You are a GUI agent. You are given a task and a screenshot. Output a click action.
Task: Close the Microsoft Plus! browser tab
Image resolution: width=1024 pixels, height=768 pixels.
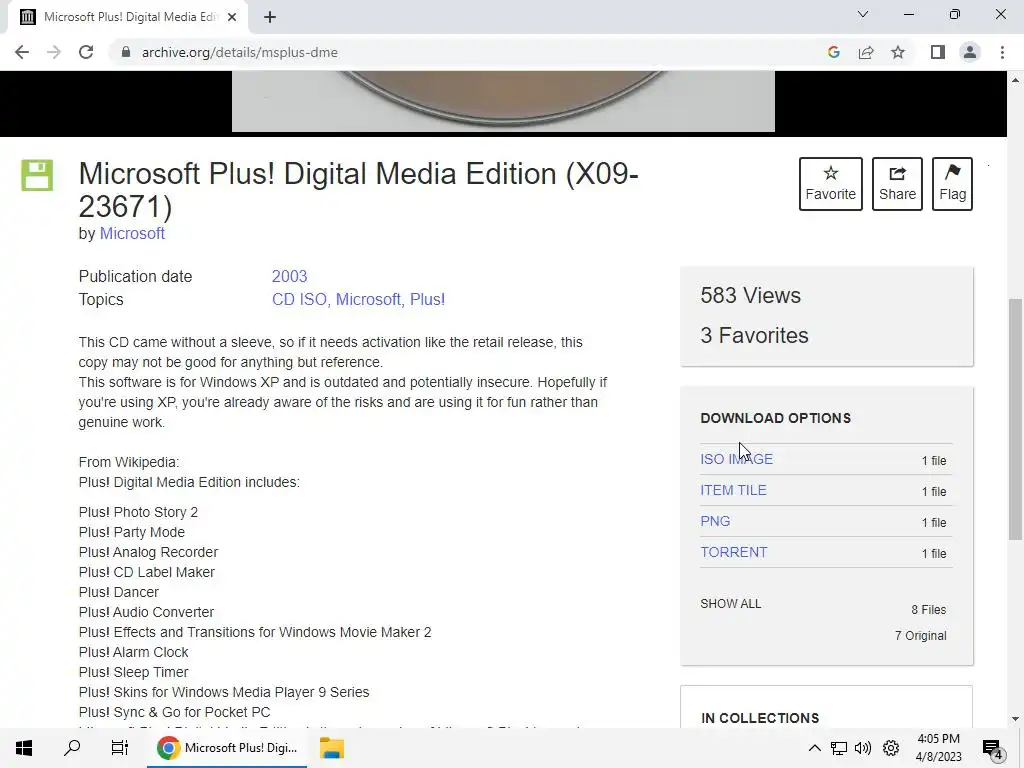[232, 18]
